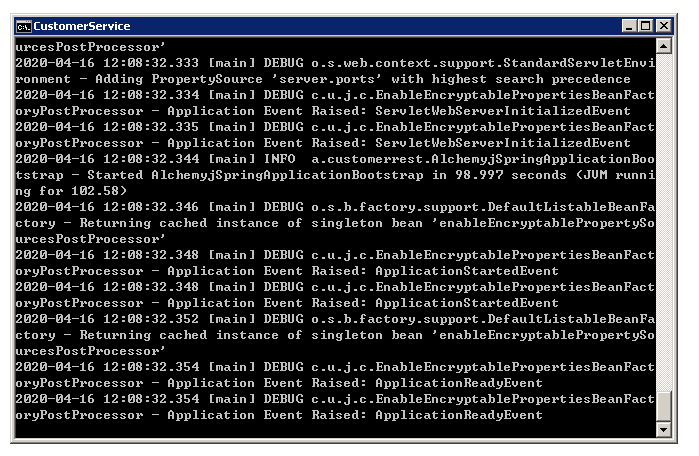Click the CustomerService title bar text

(x=82, y=25)
